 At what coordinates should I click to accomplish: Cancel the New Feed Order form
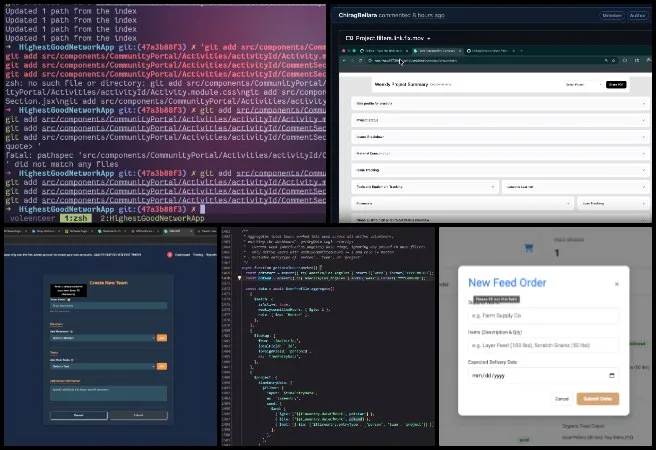coord(561,398)
